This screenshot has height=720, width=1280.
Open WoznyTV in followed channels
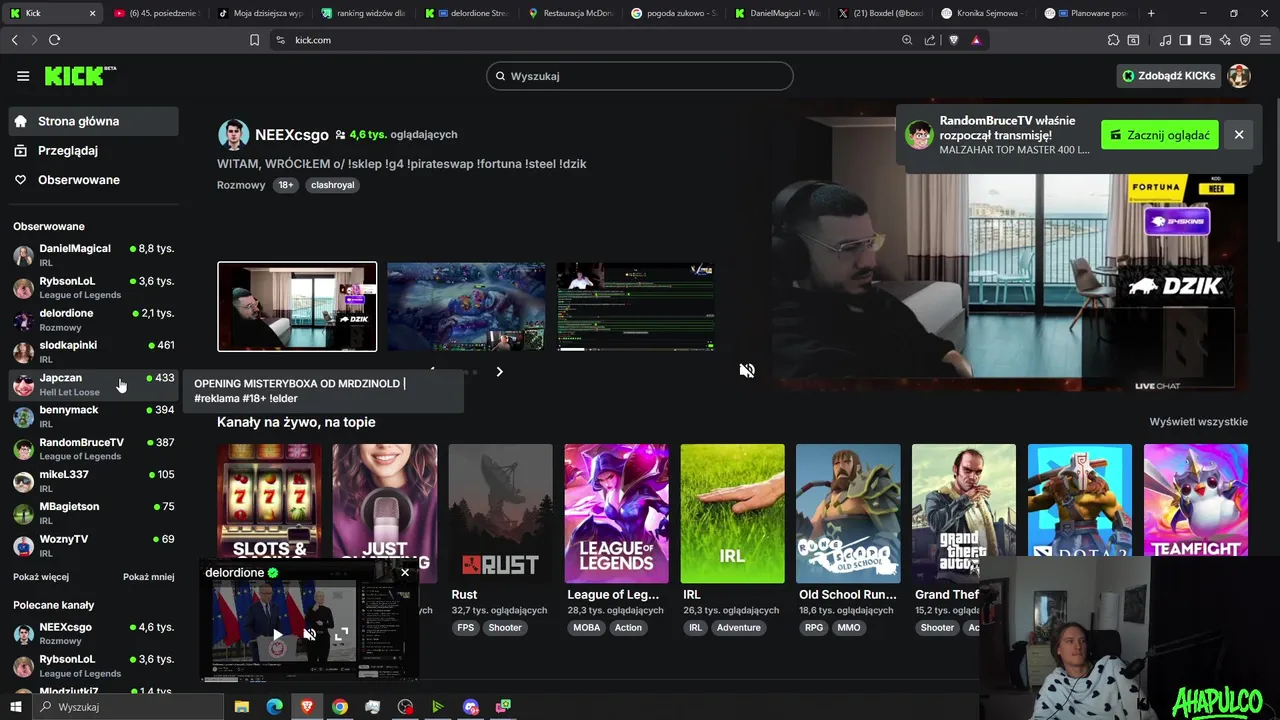click(x=93, y=546)
